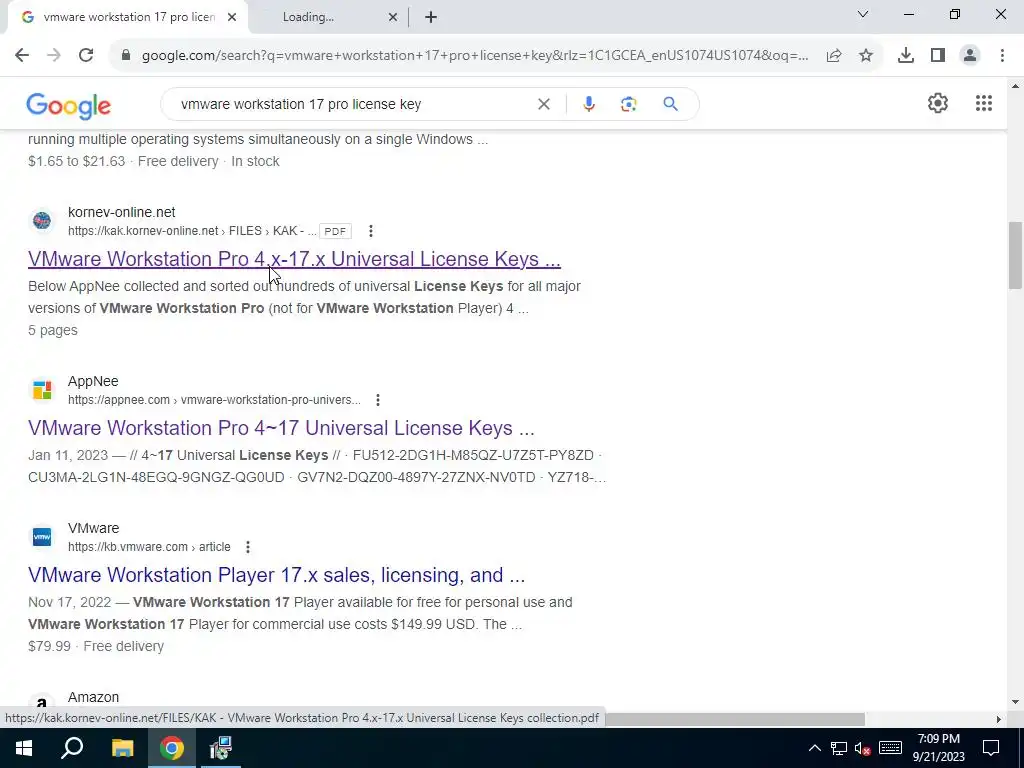Click the VMware site favicon

(42, 537)
